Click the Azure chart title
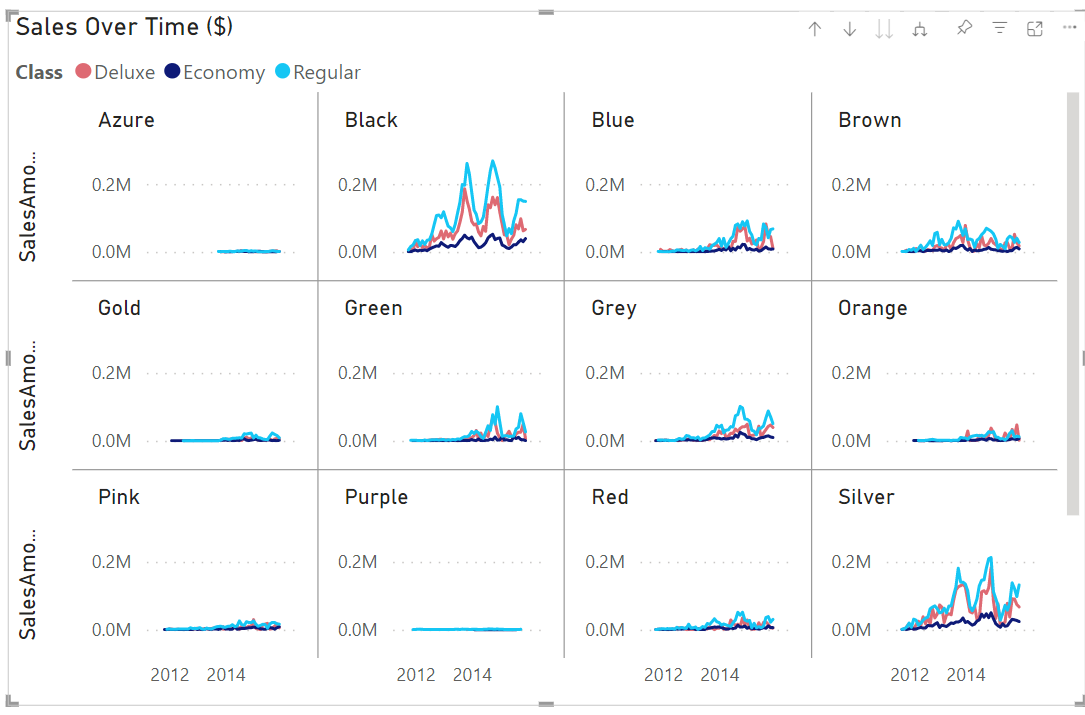1085x715 pixels. 127,120
